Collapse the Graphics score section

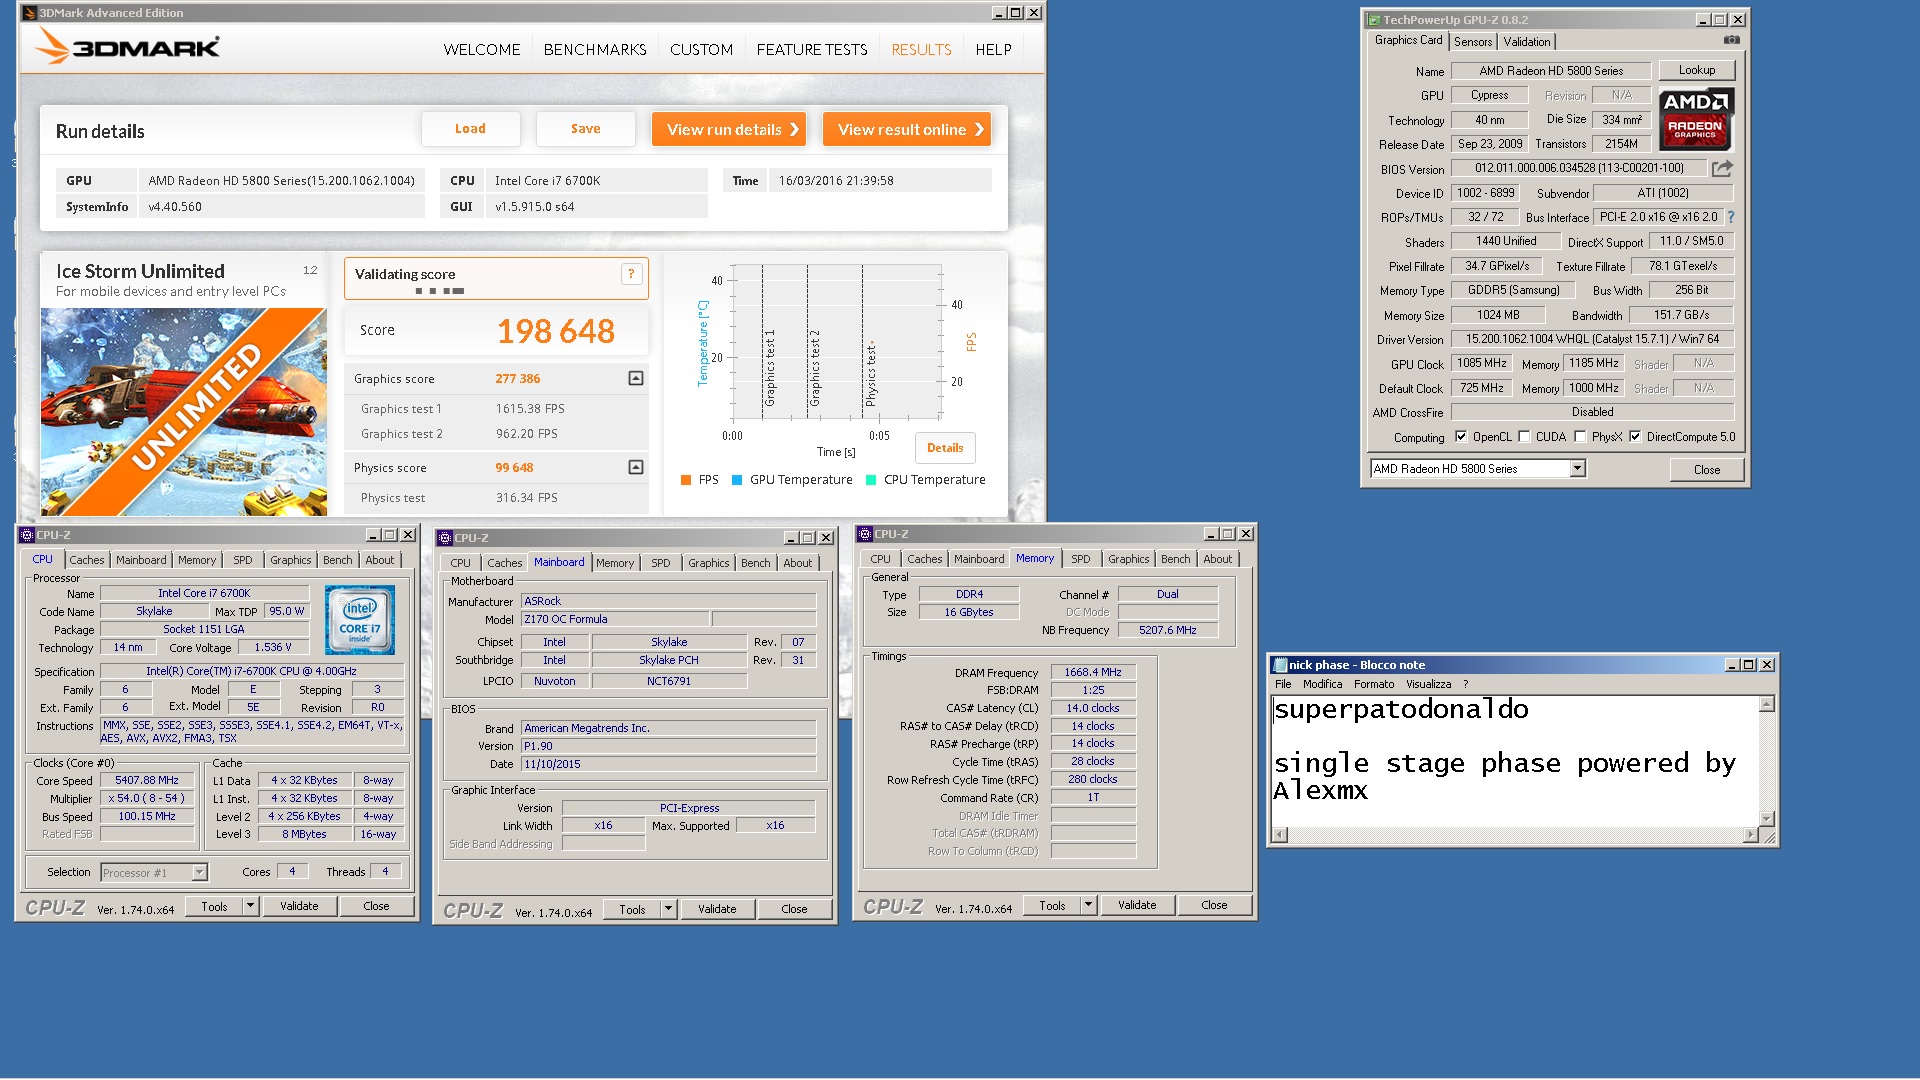point(636,378)
